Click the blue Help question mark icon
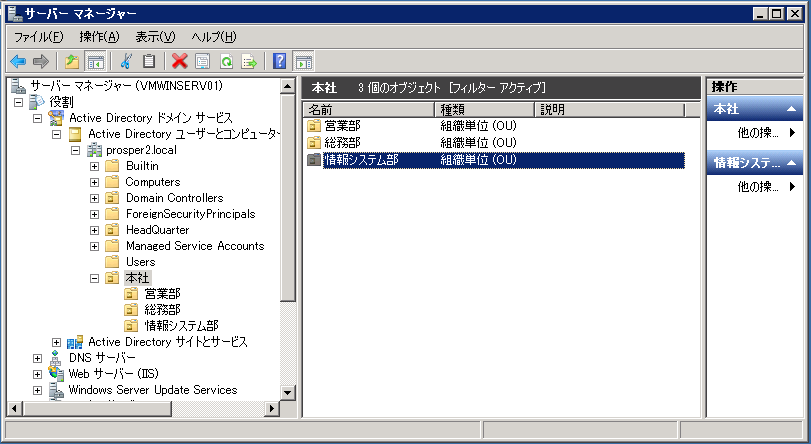This screenshot has height=444, width=811. 280,61
